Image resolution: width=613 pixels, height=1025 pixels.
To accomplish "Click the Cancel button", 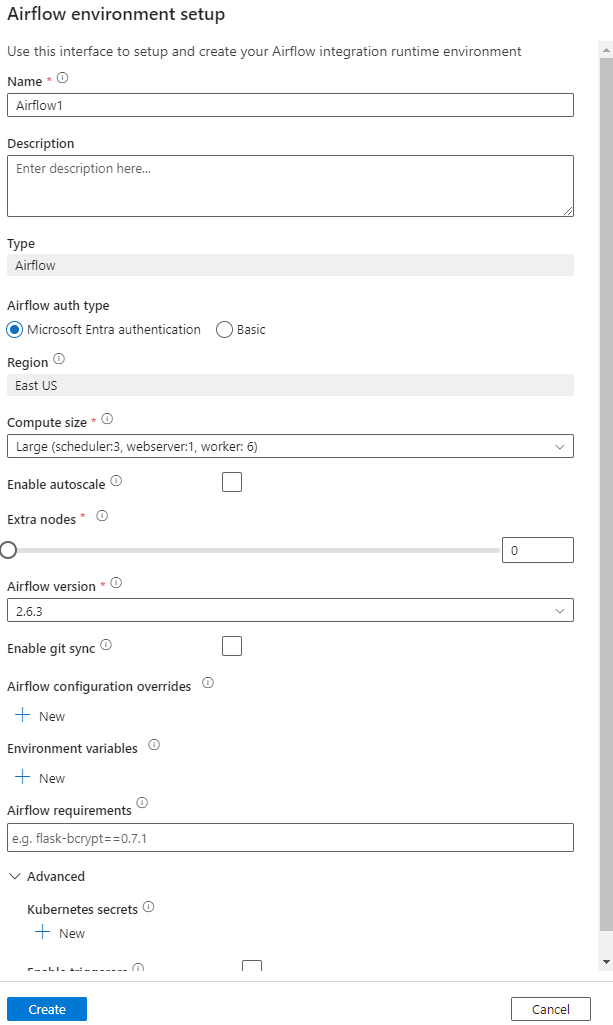I will click(550, 1008).
